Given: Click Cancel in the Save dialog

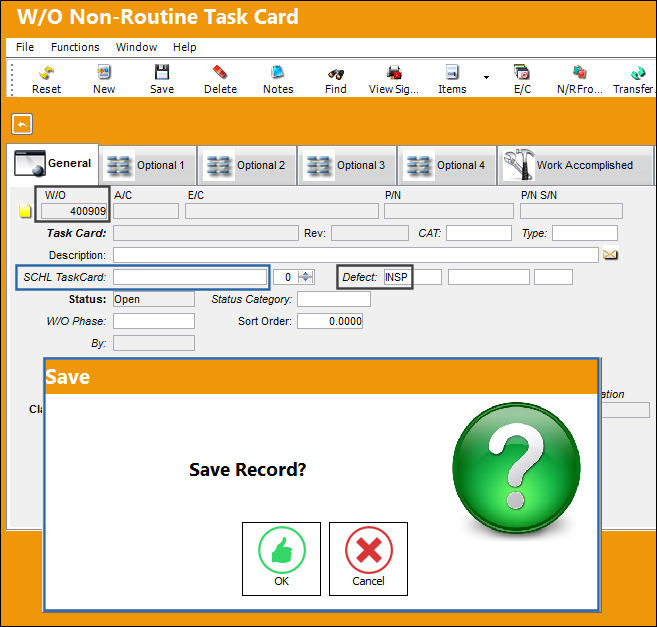Looking at the screenshot, I should pyautogui.click(x=368, y=559).
